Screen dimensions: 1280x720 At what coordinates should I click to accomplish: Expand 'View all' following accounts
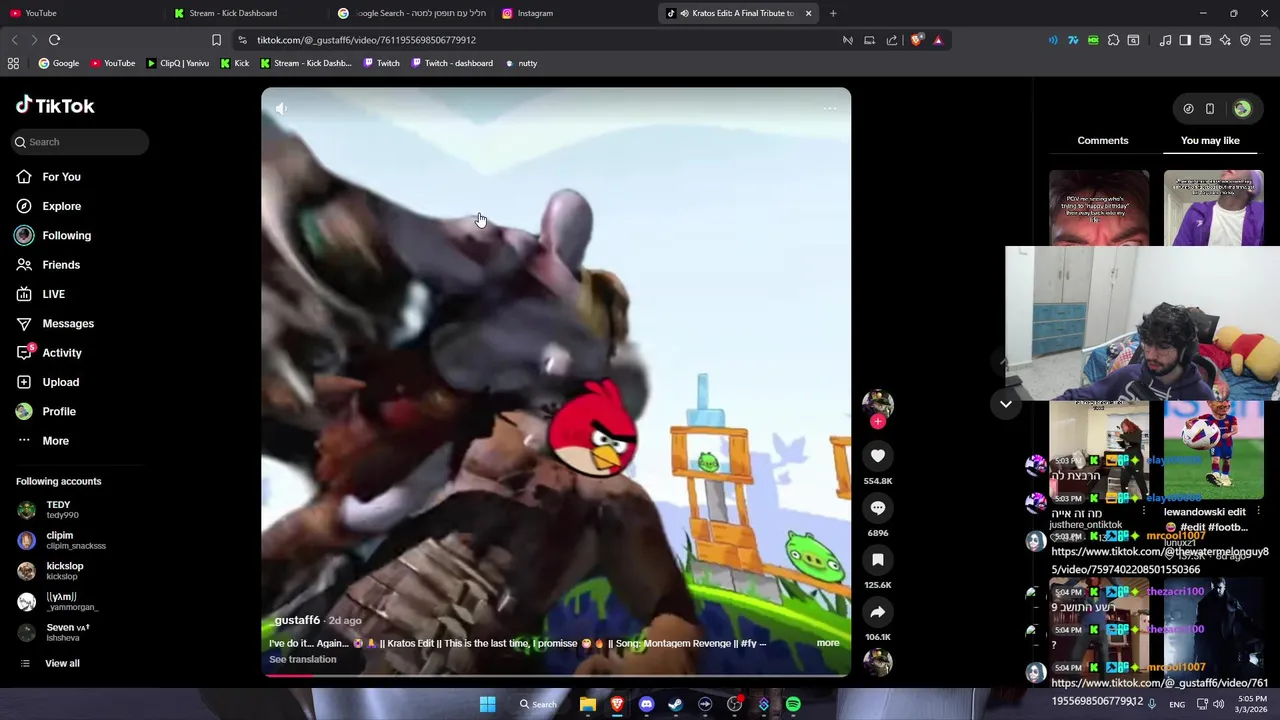[x=62, y=663]
